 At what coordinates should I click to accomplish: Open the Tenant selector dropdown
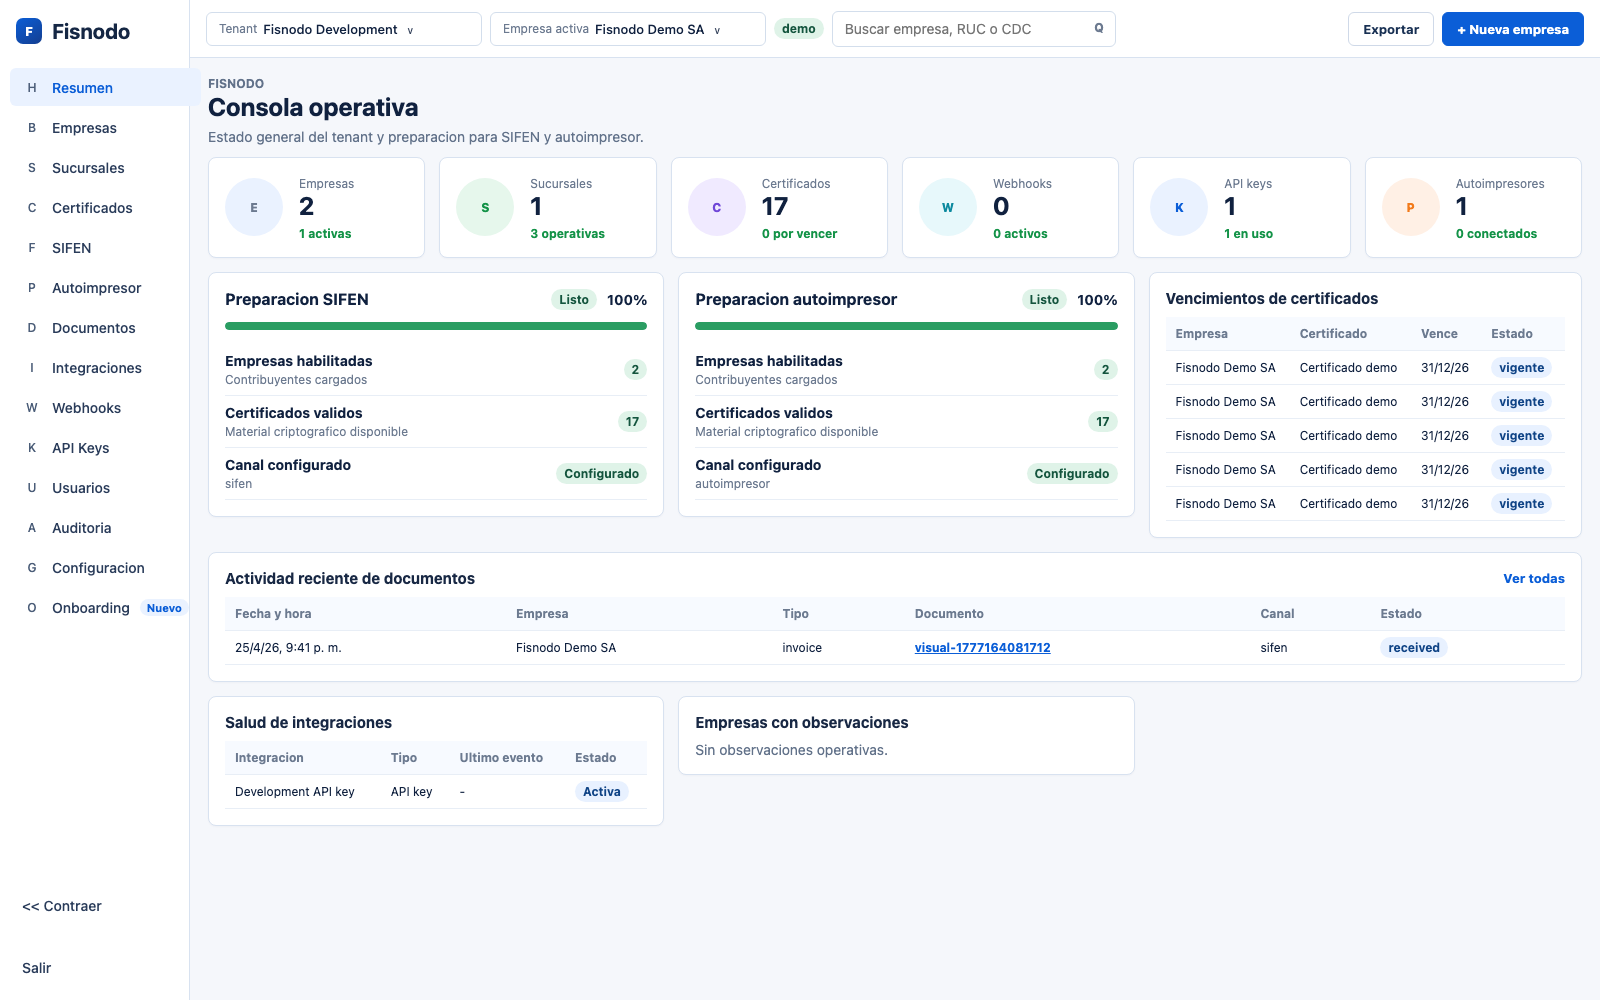(x=343, y=29)
